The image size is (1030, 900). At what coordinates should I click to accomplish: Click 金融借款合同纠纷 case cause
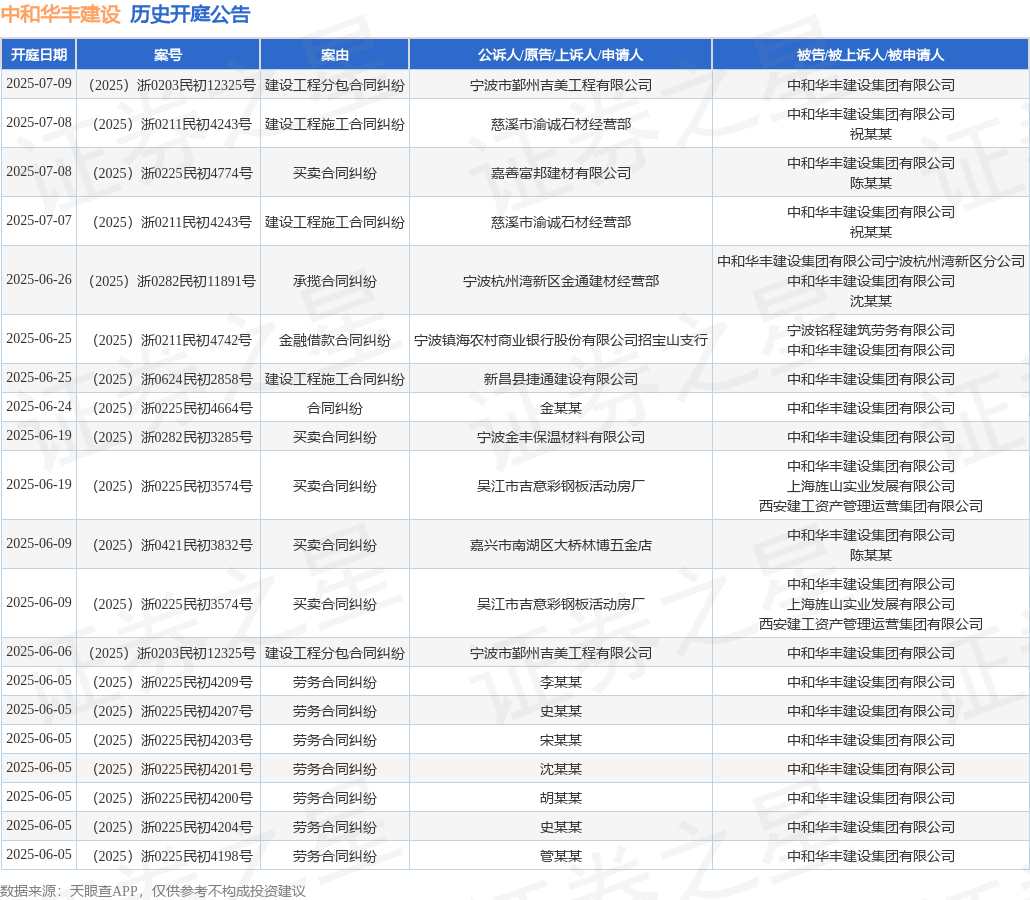[335, 340]
